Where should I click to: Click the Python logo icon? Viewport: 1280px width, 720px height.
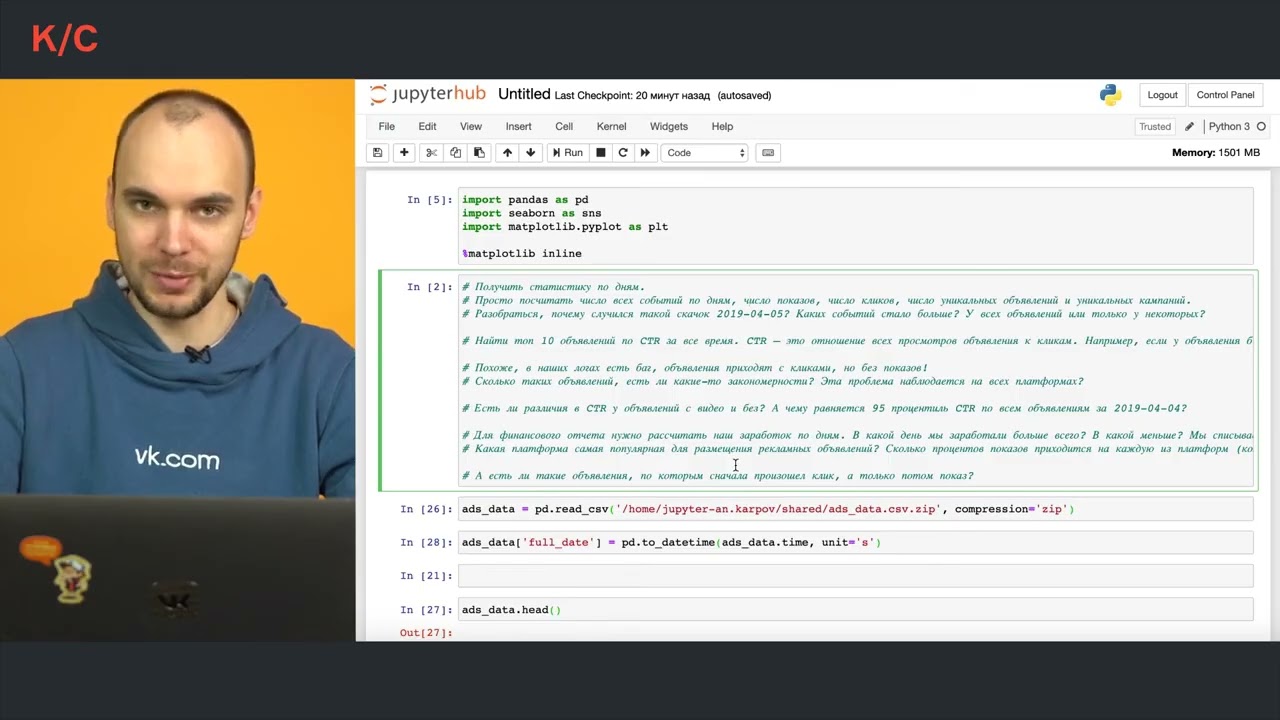pos(1110,95)
